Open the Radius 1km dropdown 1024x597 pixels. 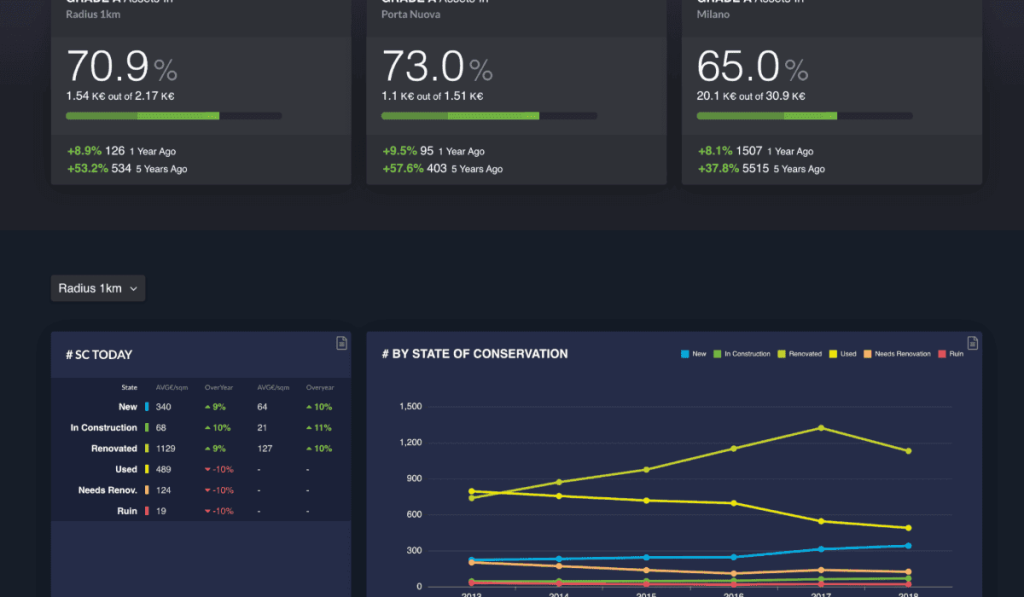click(x=97, y=287)
